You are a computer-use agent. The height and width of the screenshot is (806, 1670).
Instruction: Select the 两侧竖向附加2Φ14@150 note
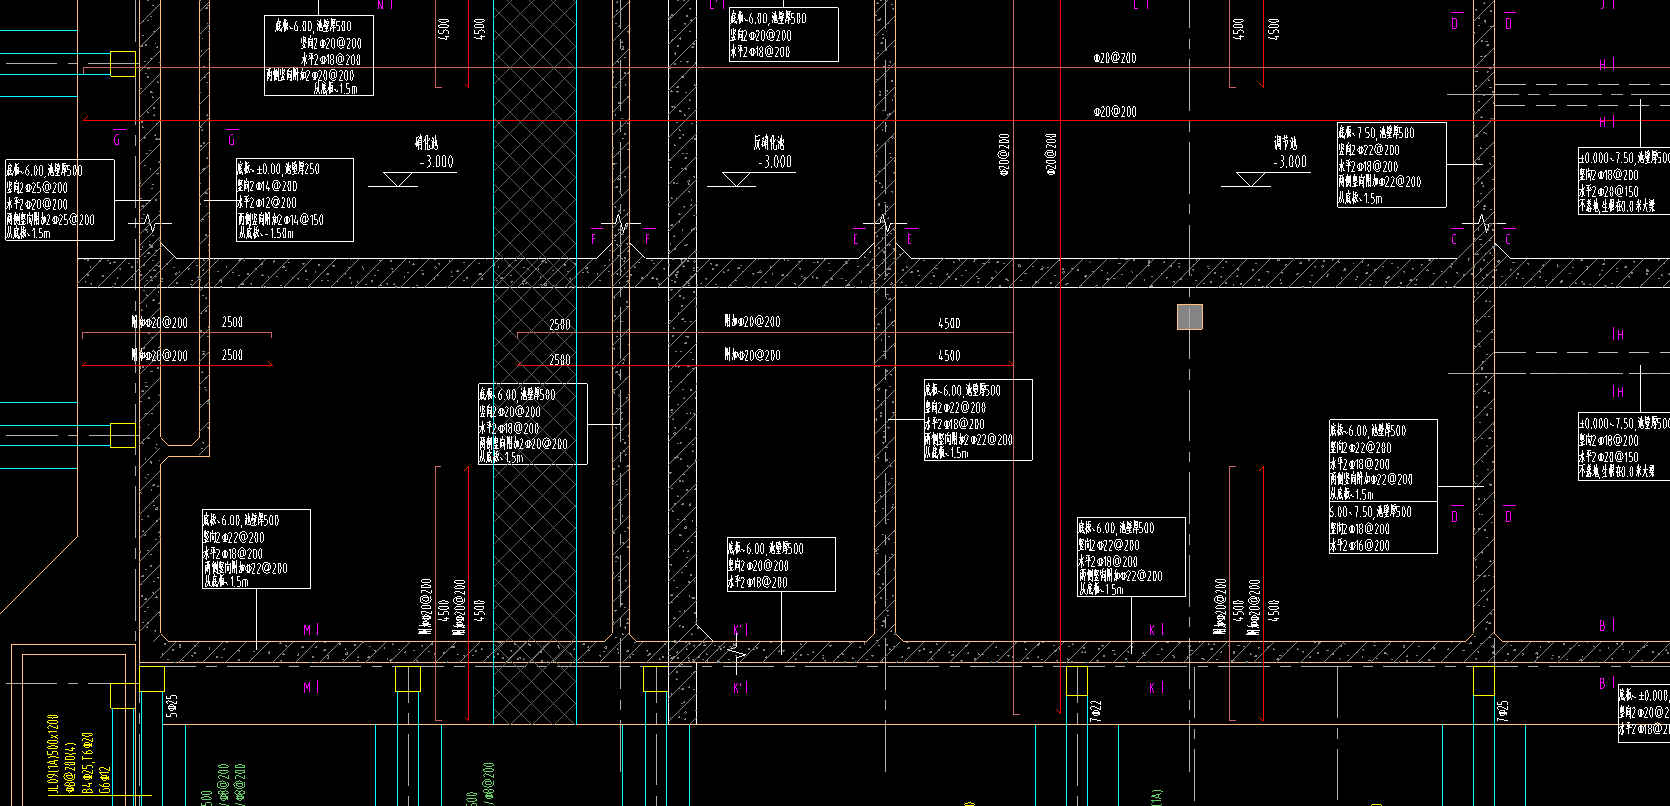tap(280, 219)
